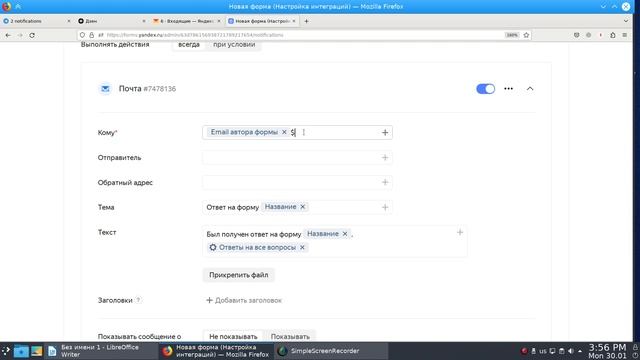Add a variable to the Текст field

(460, 232)
